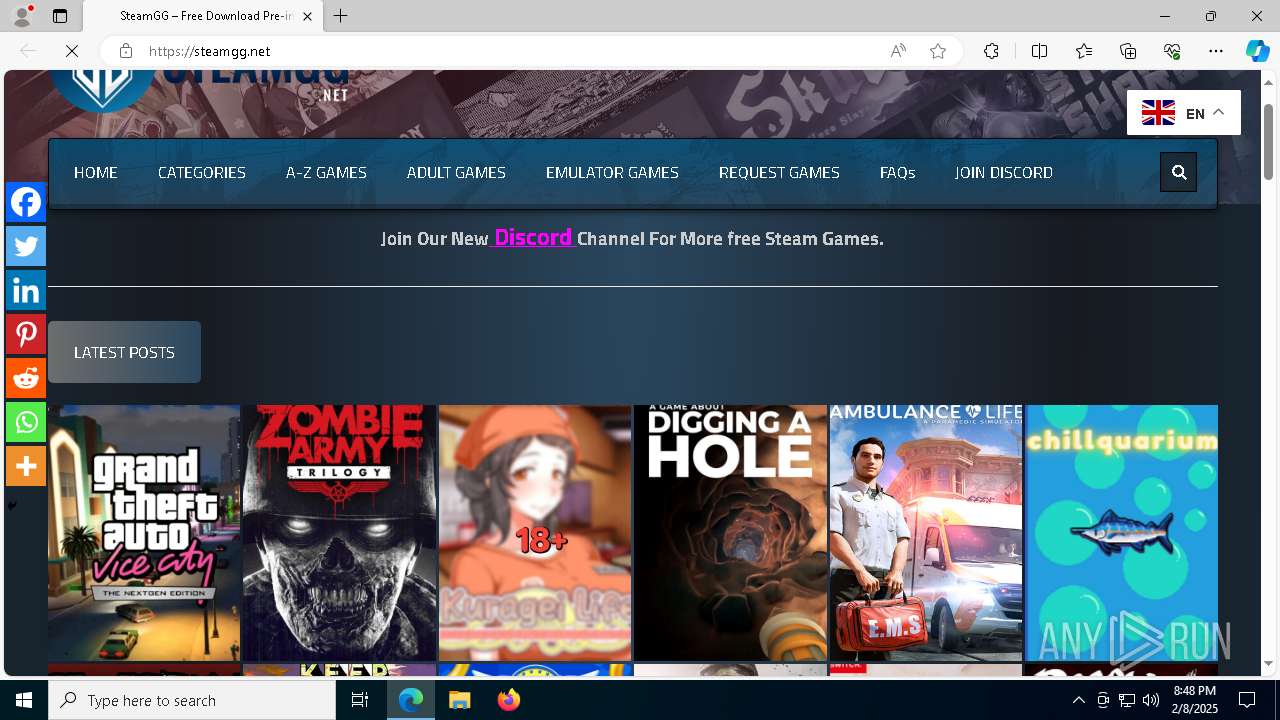Open Settings and more menu
Screen dimensions: 1280x720
click(1216, 51)
